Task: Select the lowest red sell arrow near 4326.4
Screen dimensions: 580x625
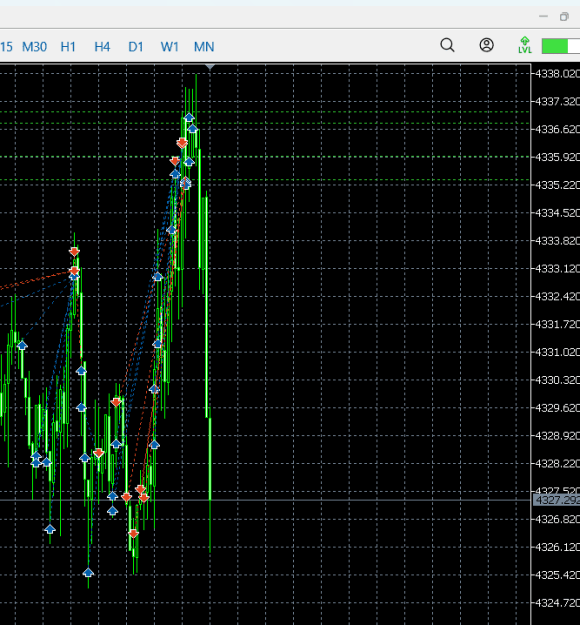Action: click(134, 534)
